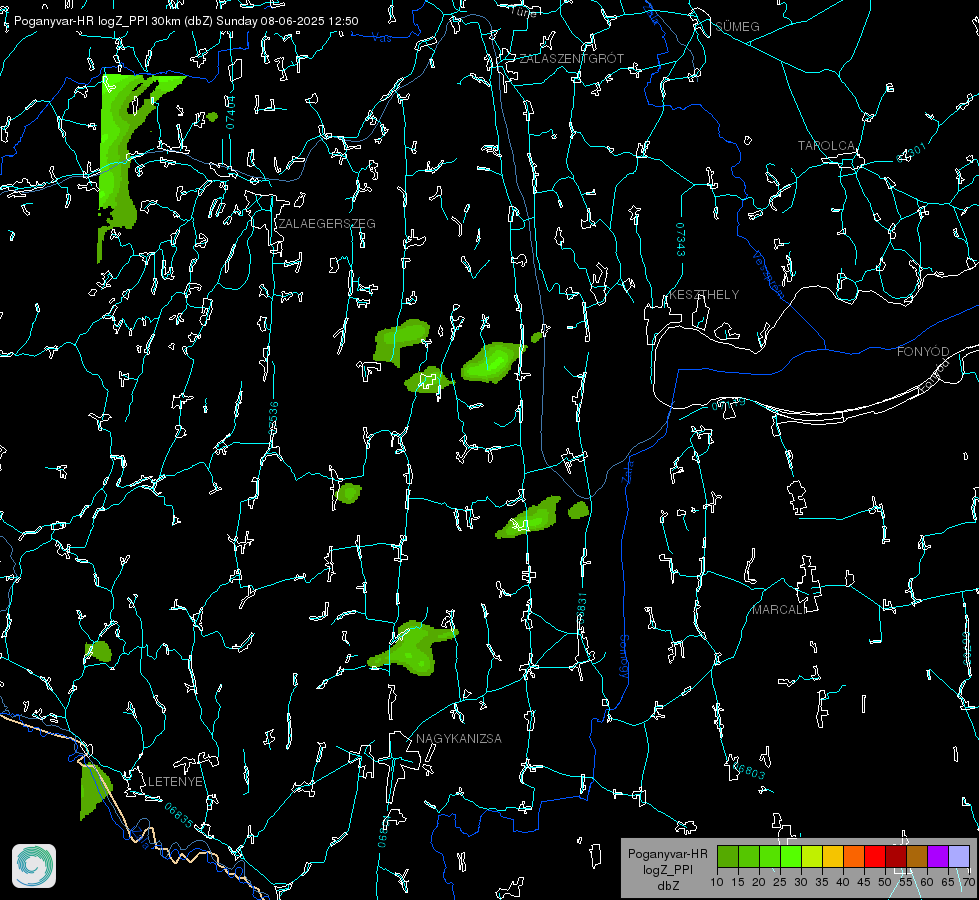Select the NAGYKANIZSA town label
This screenshot has width=979, height=900.
(x=459, y=739)
